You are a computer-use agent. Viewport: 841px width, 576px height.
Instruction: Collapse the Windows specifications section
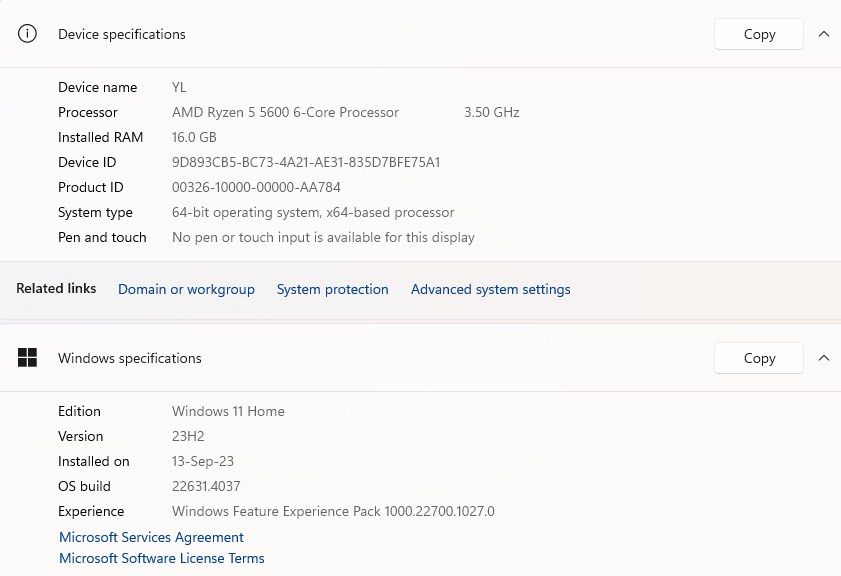click(823, 357)
